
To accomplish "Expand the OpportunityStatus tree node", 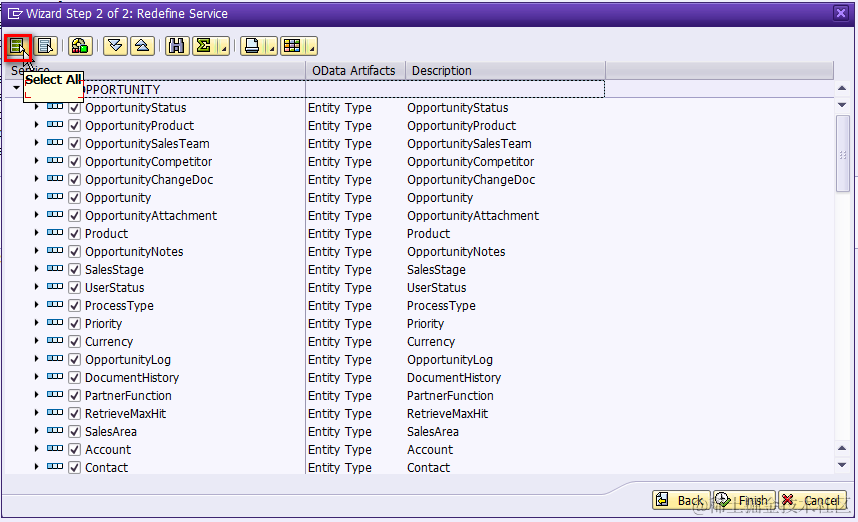I will coord(36,107).
